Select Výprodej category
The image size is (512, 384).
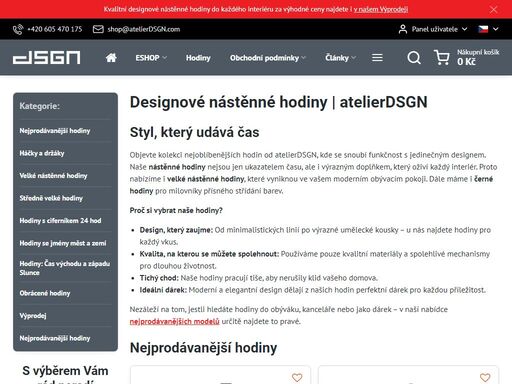(33, 316)
